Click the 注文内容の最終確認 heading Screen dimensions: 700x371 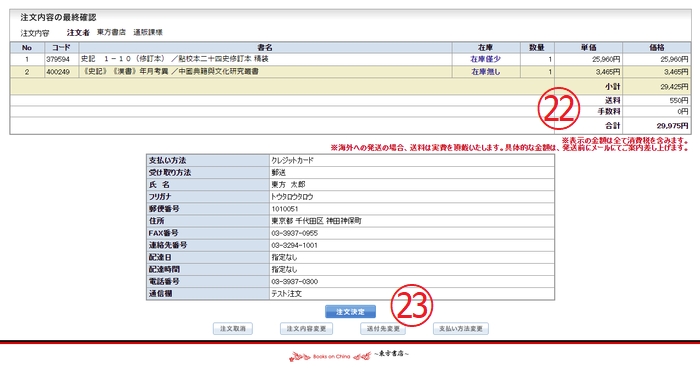pyautogui.click(x=58, y=17)
